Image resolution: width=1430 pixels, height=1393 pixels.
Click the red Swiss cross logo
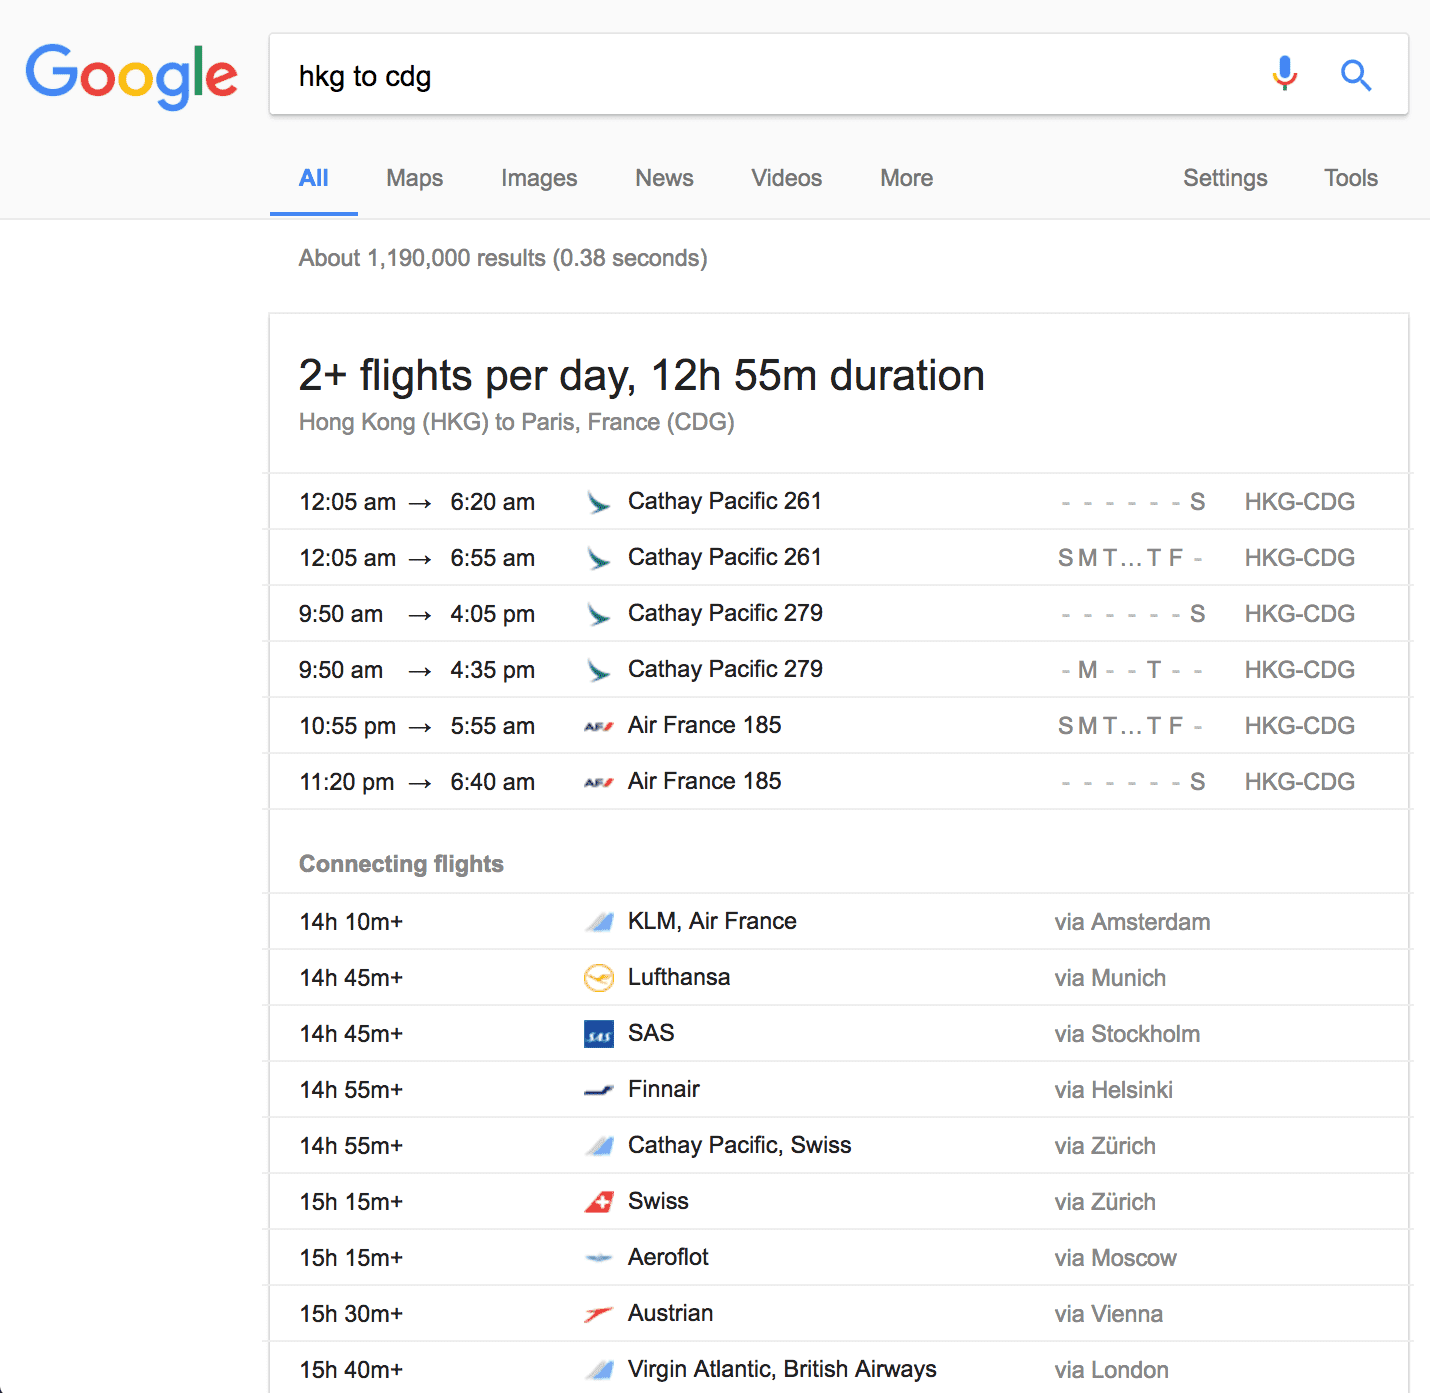click(x=598, y=1202)
